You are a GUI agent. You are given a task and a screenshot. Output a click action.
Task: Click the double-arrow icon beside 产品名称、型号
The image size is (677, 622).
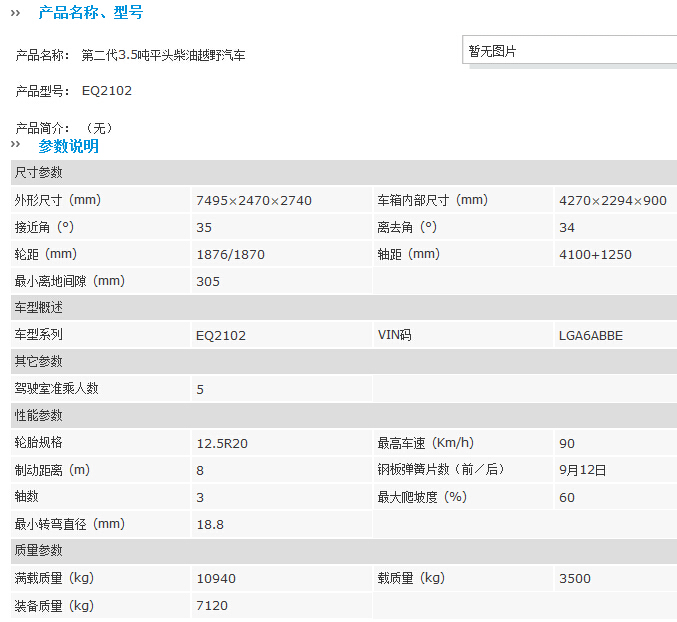[16, 13]
